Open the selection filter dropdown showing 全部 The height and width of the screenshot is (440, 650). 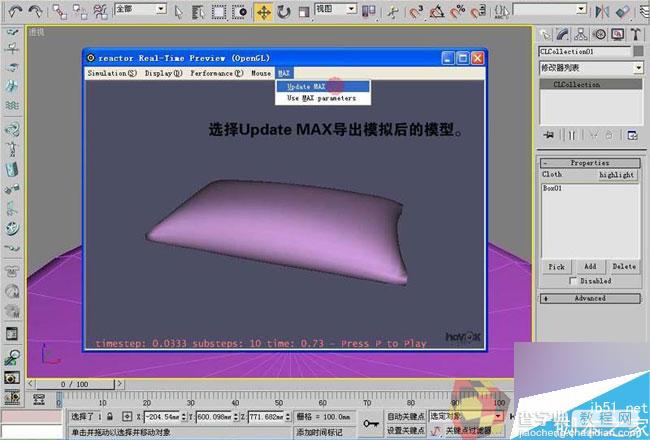pyautogui.click(x=141, y=9)
